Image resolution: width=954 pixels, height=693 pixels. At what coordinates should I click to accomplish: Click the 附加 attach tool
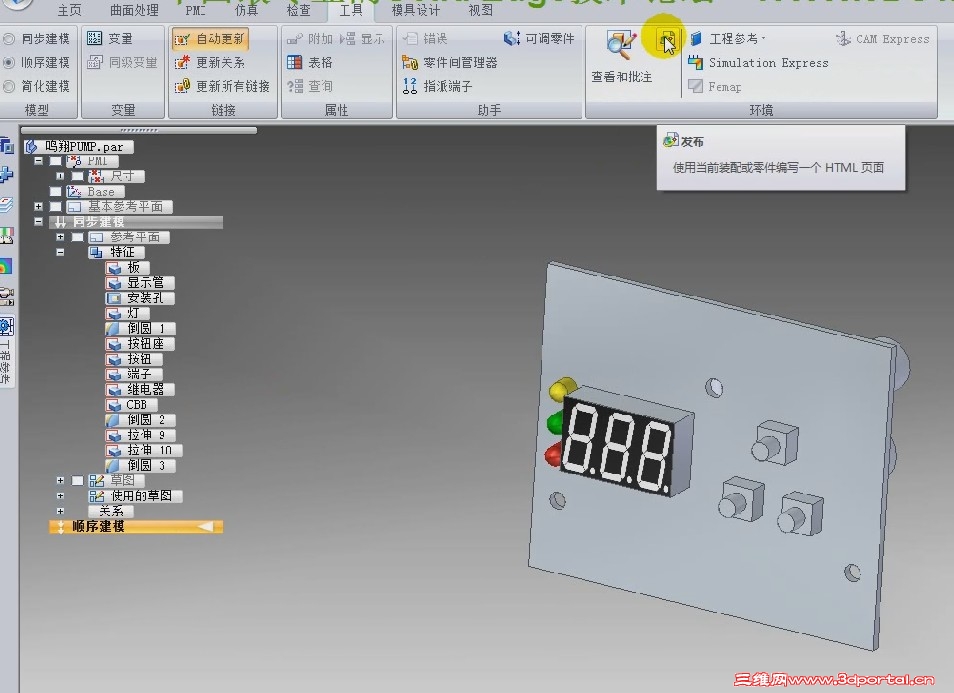pyautogui.click(x=310, y=39)
